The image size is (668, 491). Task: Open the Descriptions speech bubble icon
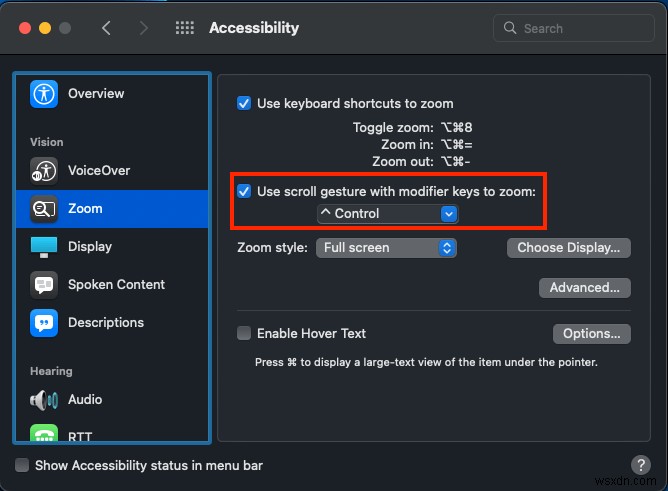pyautogui.click(x=44, y=322)
